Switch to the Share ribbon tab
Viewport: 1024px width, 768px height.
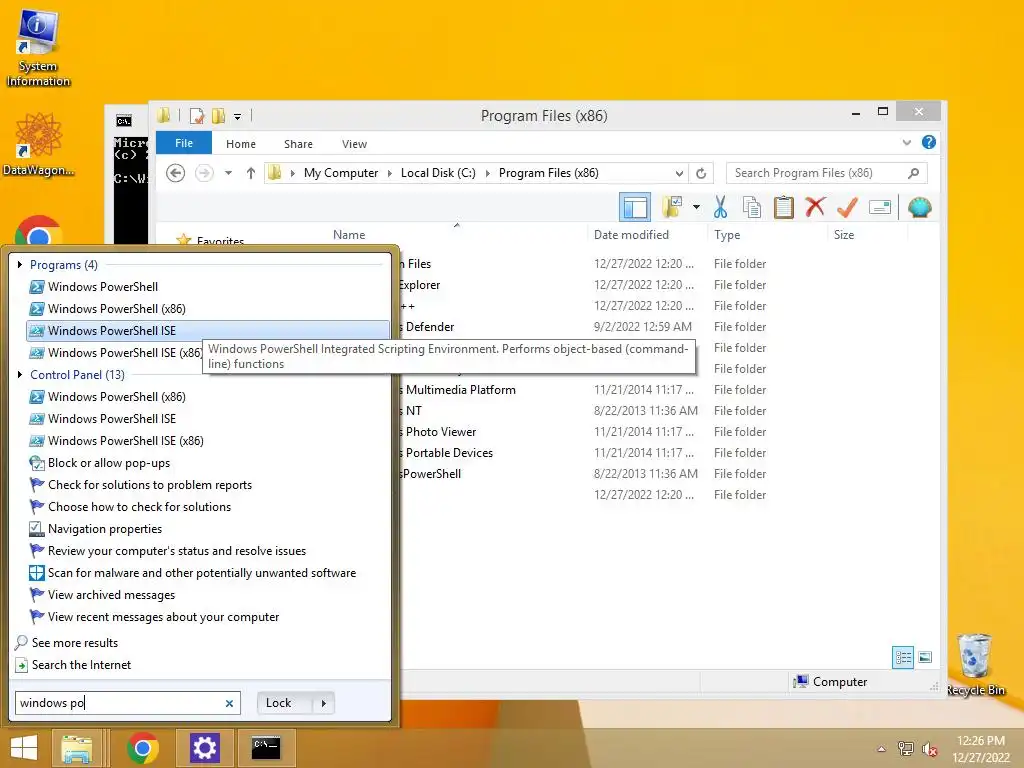(298, 144)
